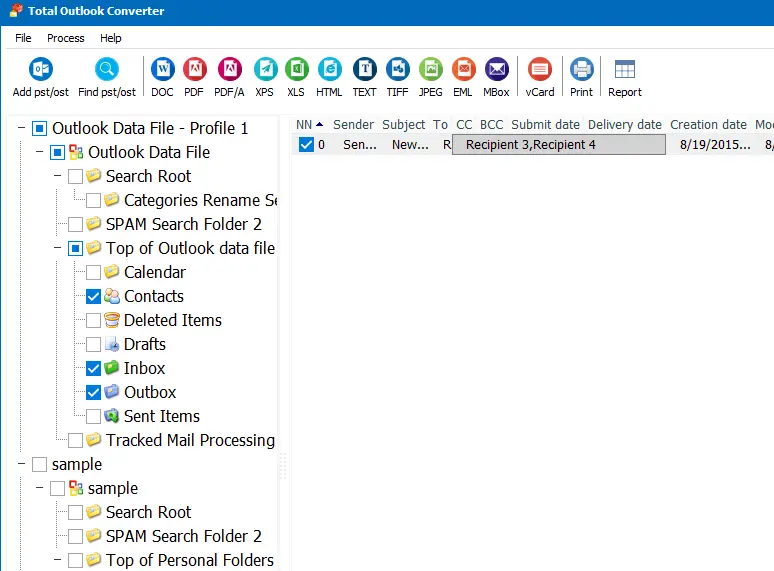This screenshot has height=571, width=774.
Task: Click the CC column header
Action: coord(464,125)
